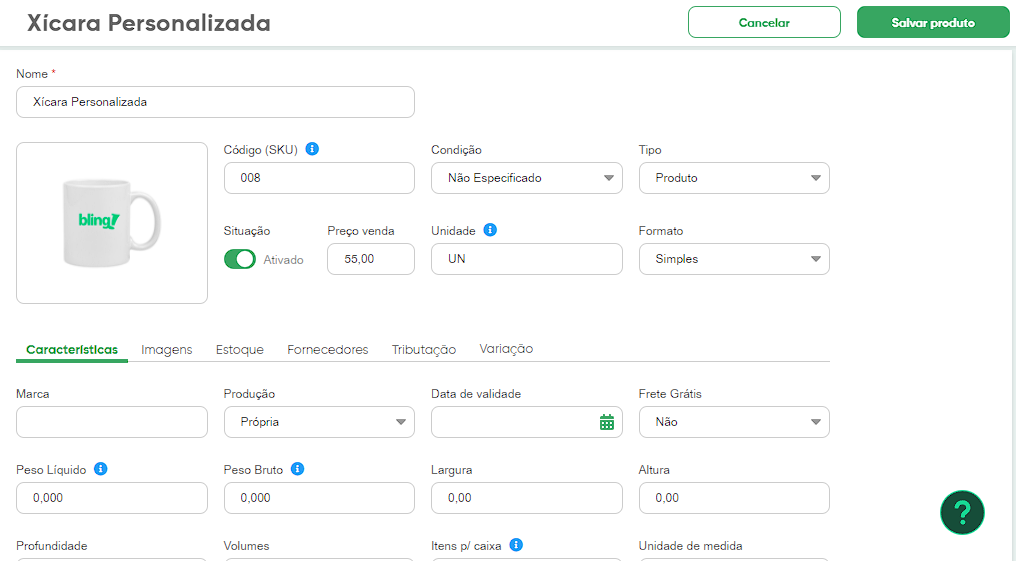
Task: Open the Formato dropdown
Action: [x=733, y=259]
